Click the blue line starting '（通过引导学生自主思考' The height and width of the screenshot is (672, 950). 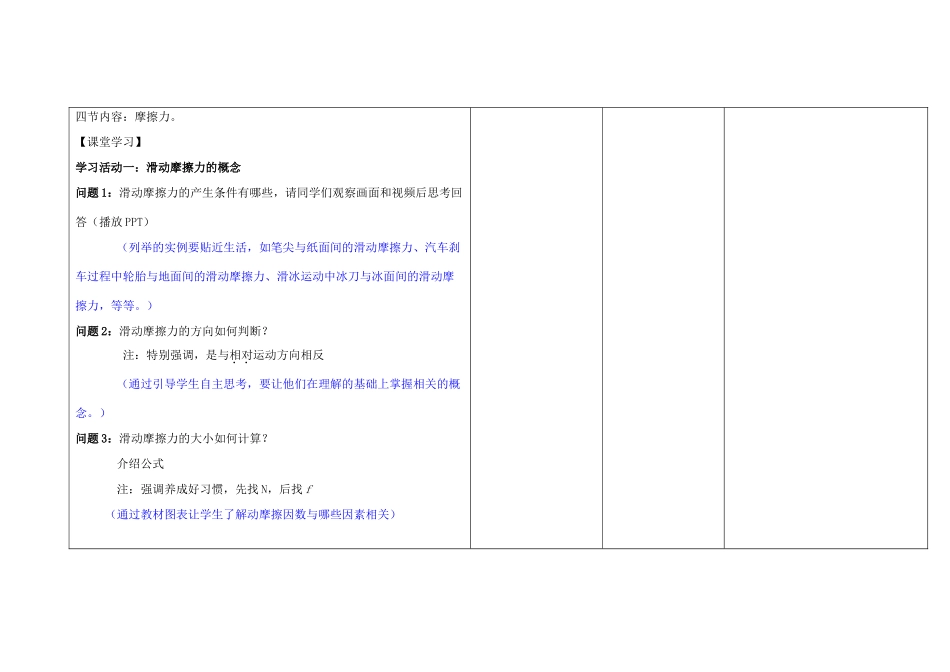click(x=289, y=384)
